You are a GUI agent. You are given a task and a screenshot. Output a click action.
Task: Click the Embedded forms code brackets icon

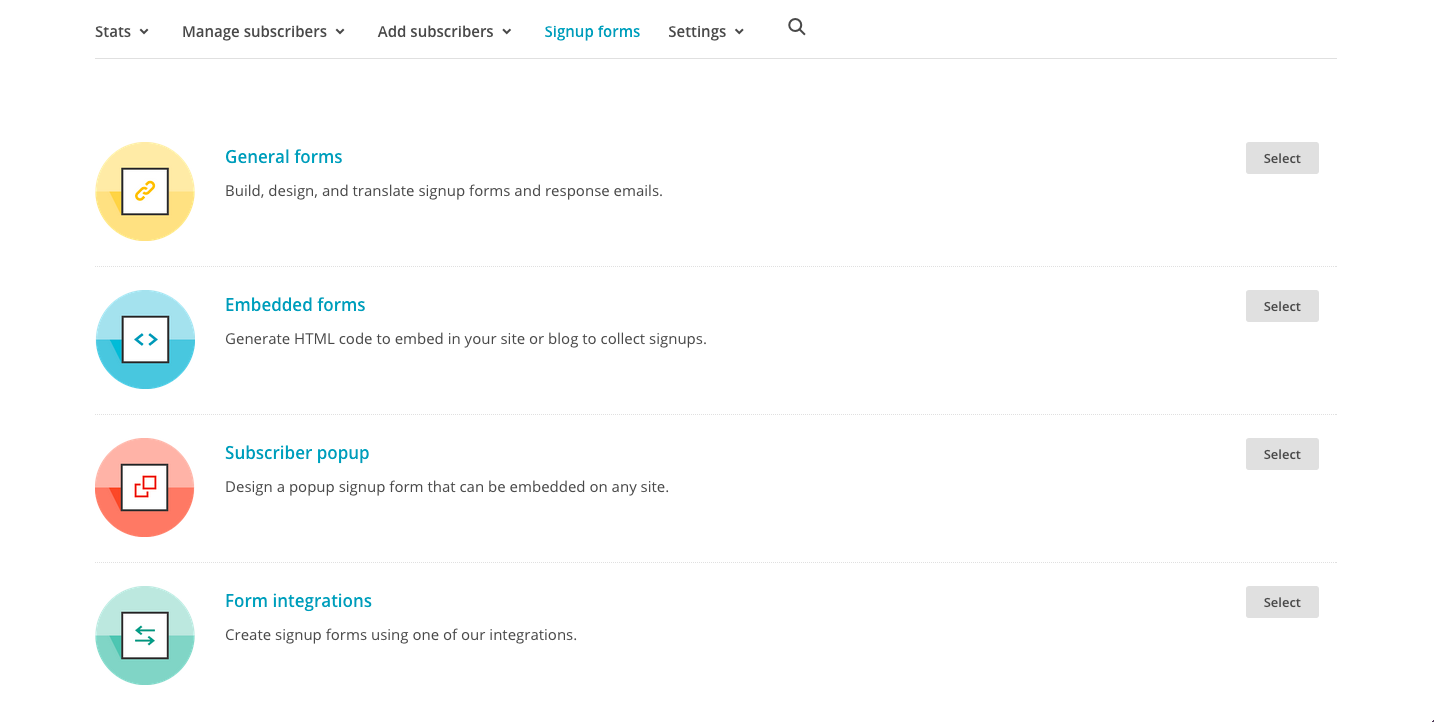144,339
